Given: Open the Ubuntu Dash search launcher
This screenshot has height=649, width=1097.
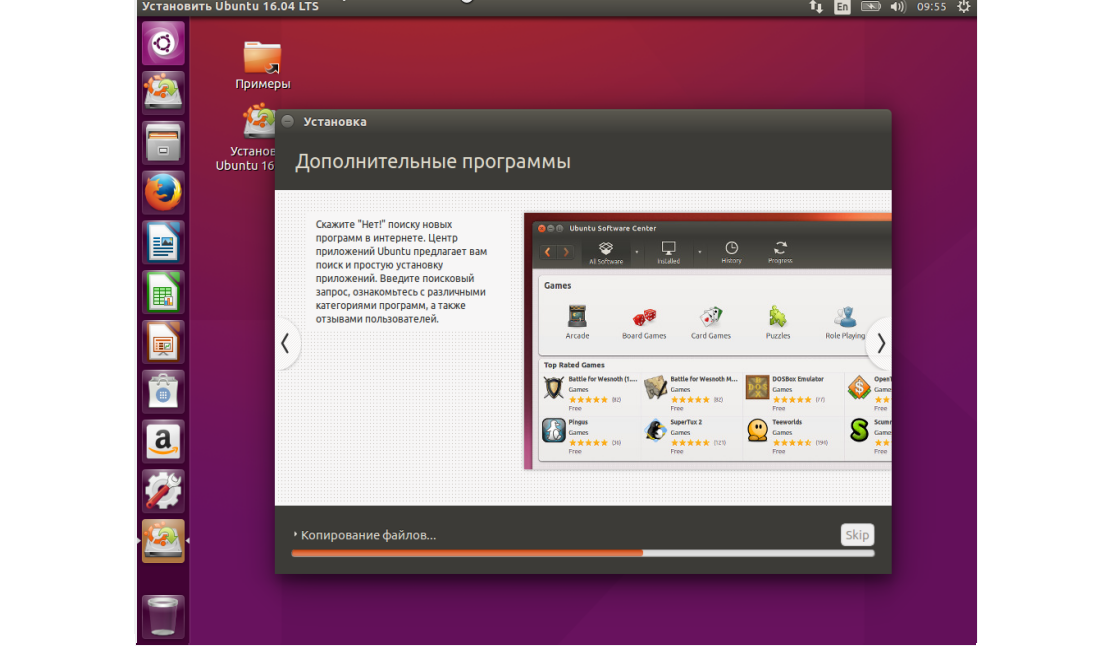Looking at the screenshot, I should [163, 43].
